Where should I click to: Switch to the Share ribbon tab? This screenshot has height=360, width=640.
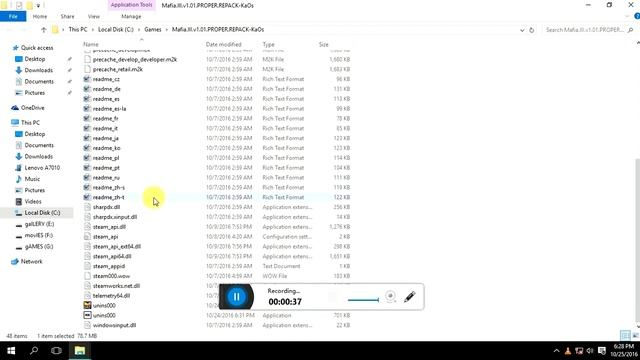pos(67,16)
